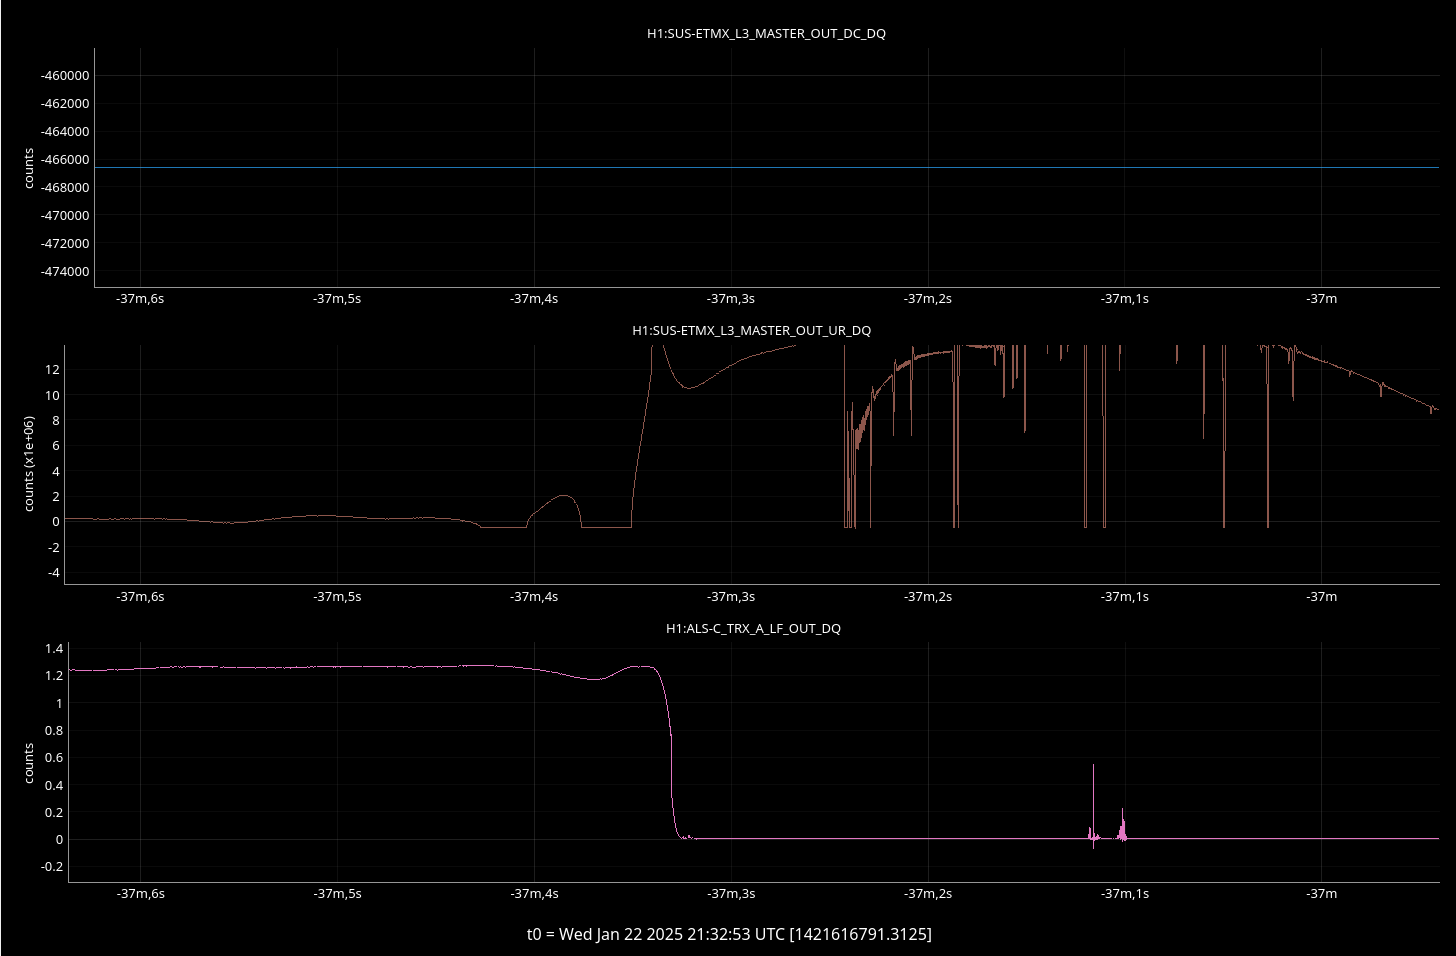
Task: Click the 0.8 tick label on the ALS-C_TRX plot
Action: [x=54, y=730]
